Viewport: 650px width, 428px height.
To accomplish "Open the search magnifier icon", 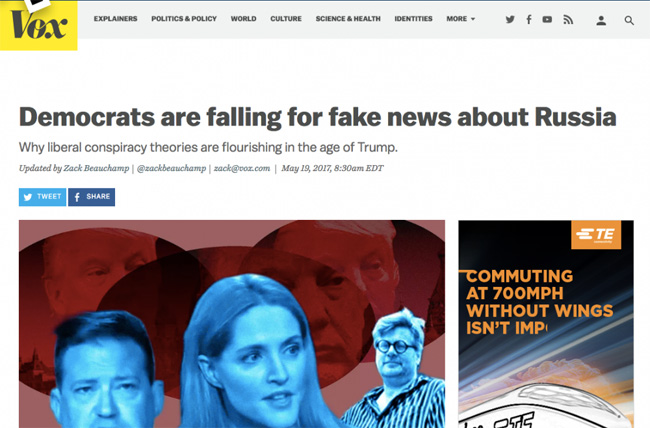I will click(x=629, y=20).
